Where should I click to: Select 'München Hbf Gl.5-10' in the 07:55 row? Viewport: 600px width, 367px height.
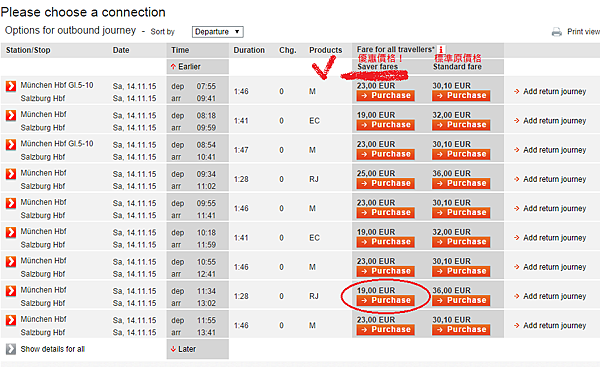pos(57,85)
